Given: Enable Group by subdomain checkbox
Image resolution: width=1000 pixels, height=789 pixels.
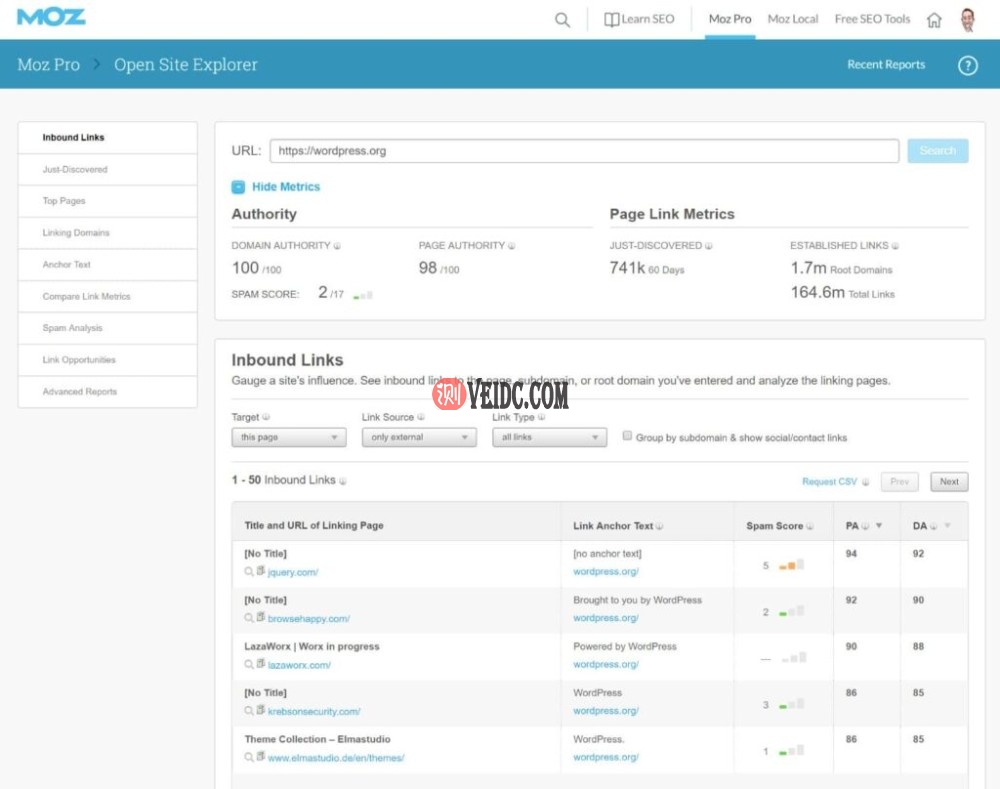Looking at the screenshot, I should coord(627,436).
